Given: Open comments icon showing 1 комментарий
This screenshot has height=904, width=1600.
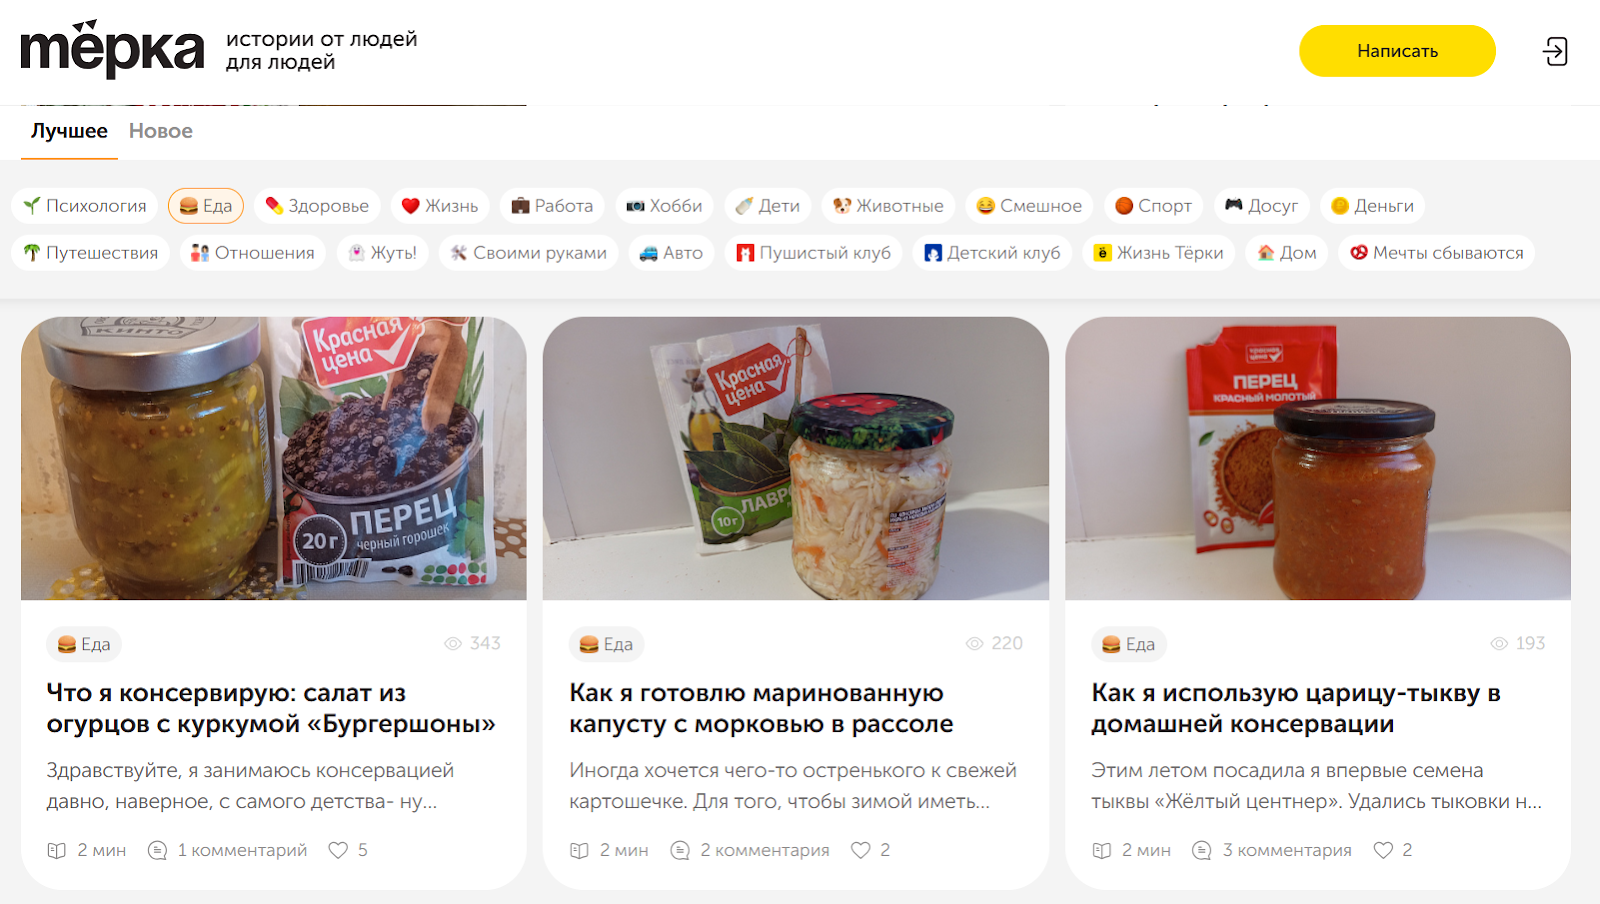Looking at the screenshot, I should pos(157,850).
